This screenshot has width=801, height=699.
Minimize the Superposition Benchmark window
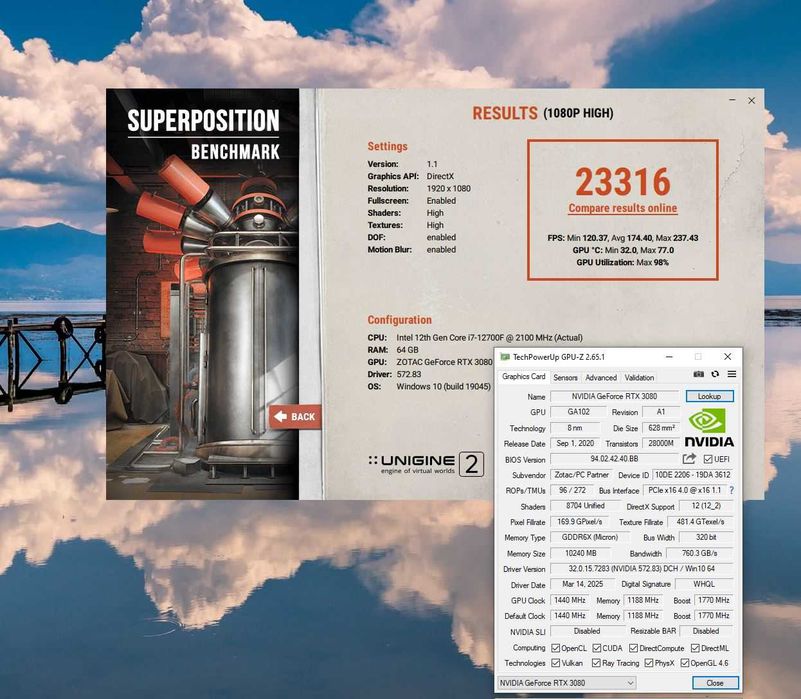tap(732, 100)
